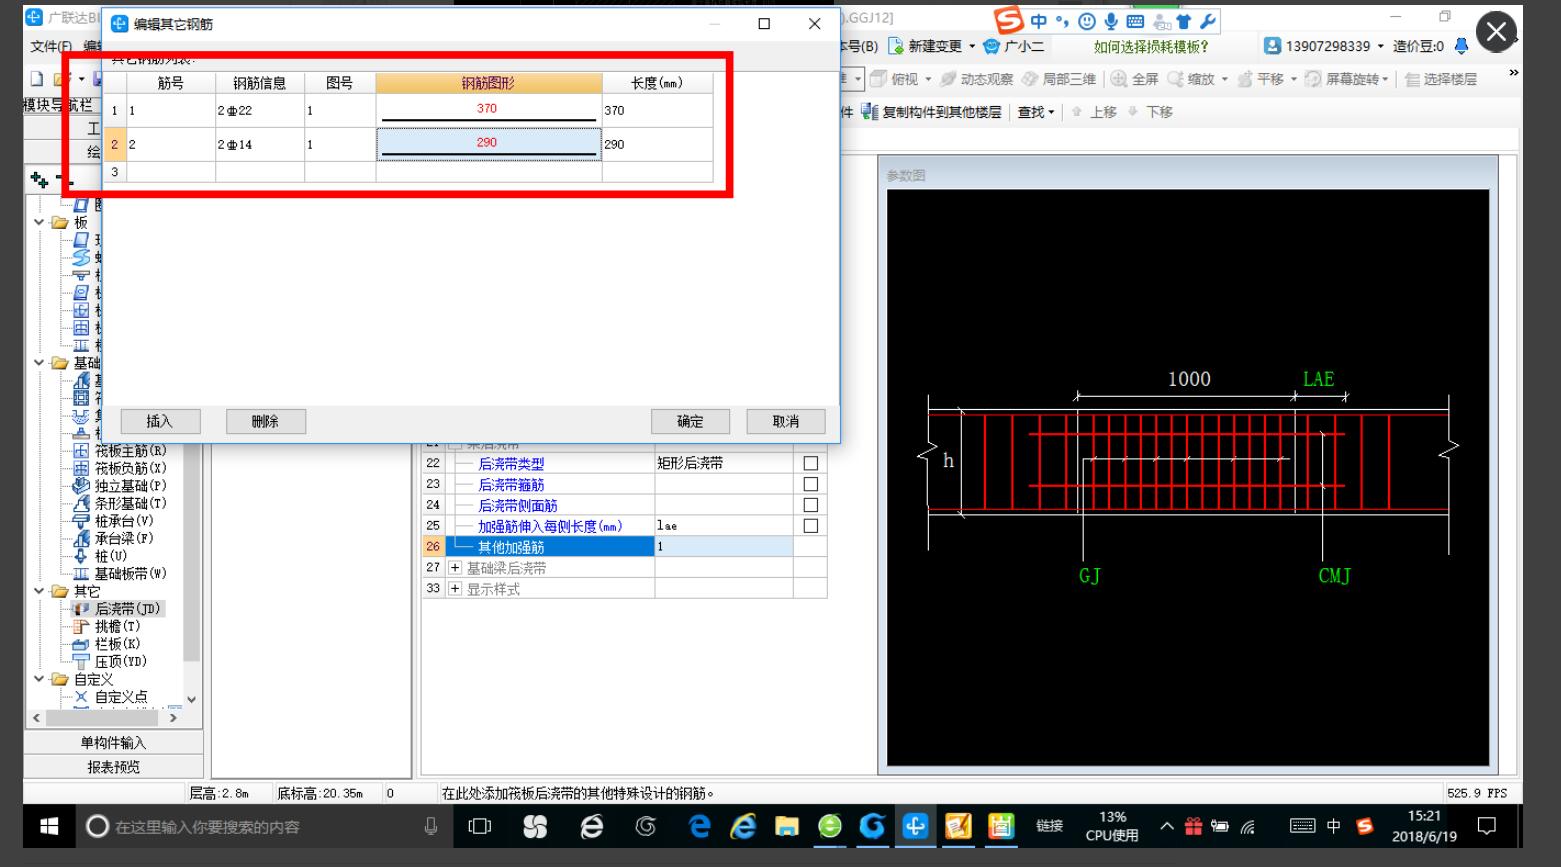
Task: Click the 上移 move-up button
Action: point(1095,112)
